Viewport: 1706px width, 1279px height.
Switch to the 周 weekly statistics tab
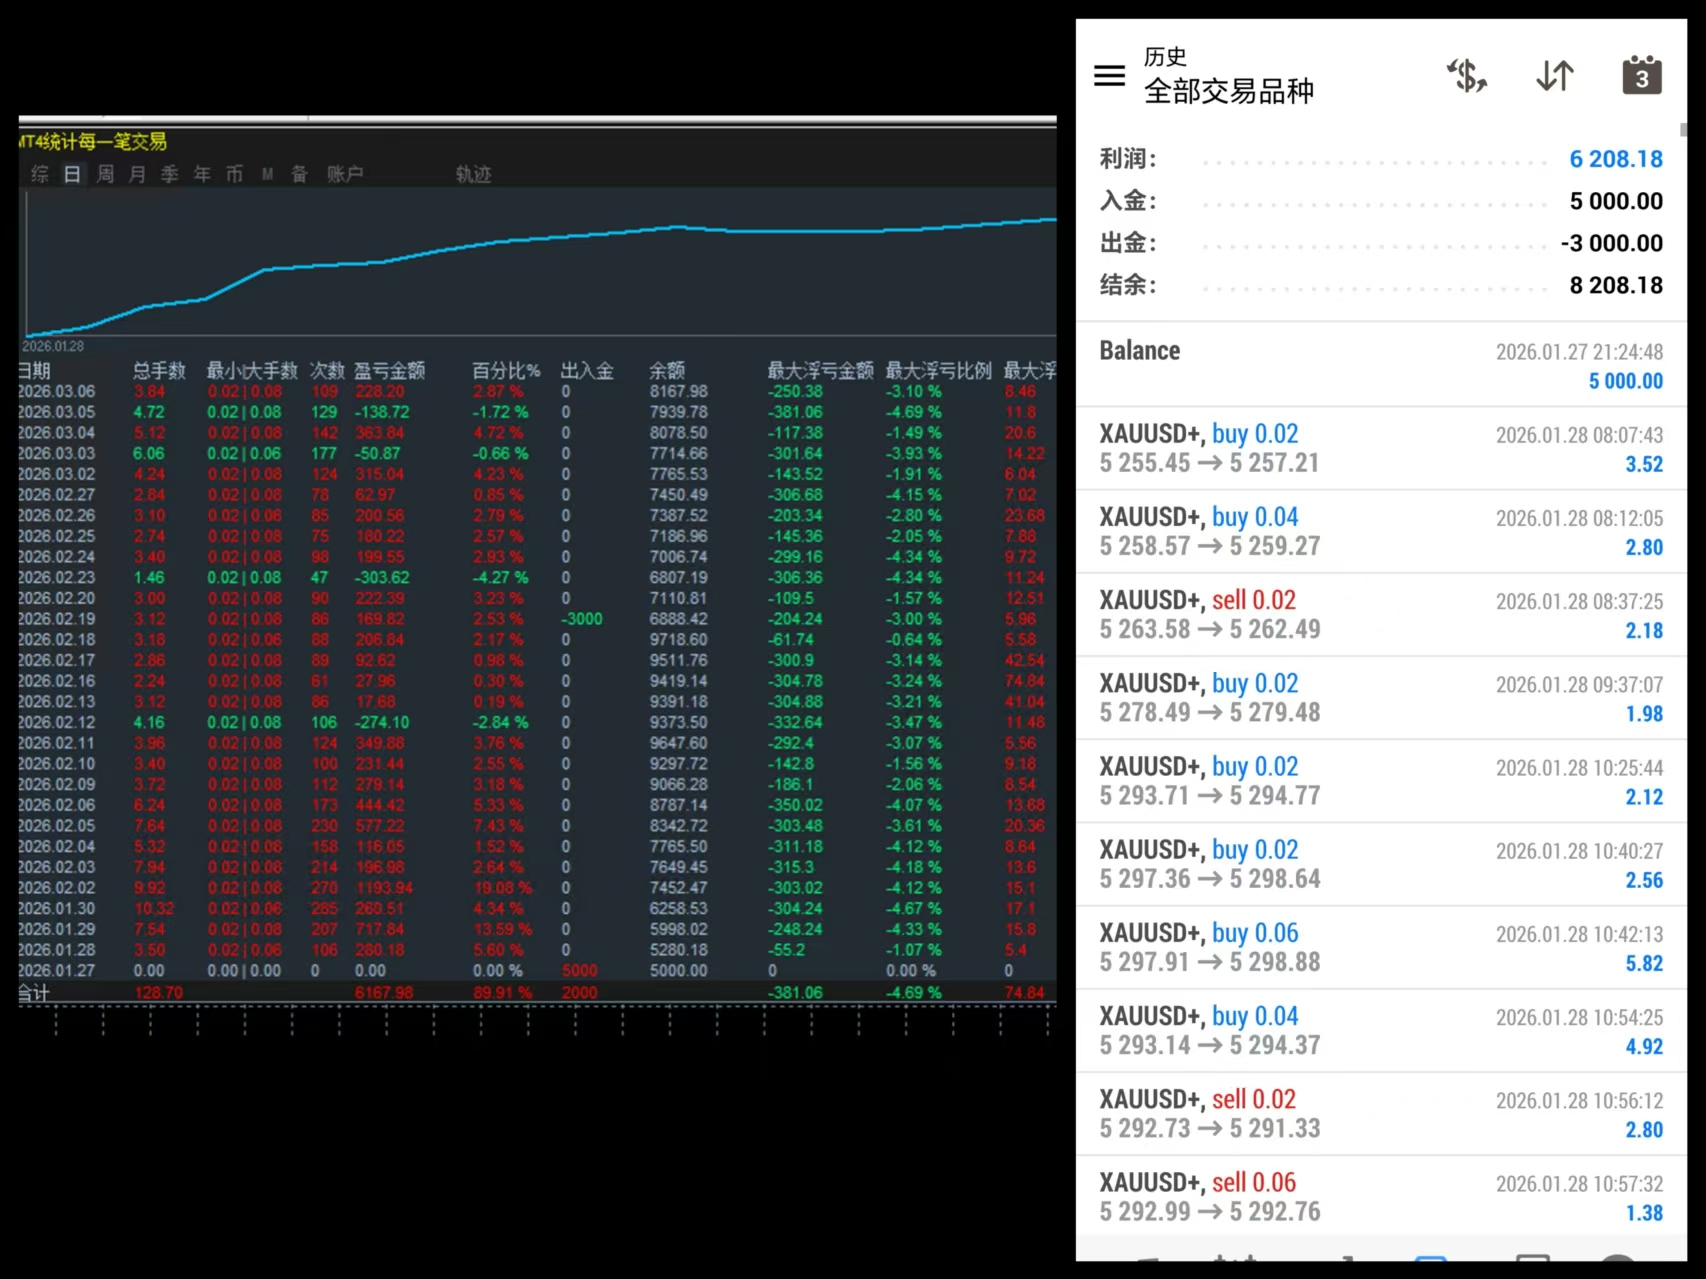pos(104,173)
